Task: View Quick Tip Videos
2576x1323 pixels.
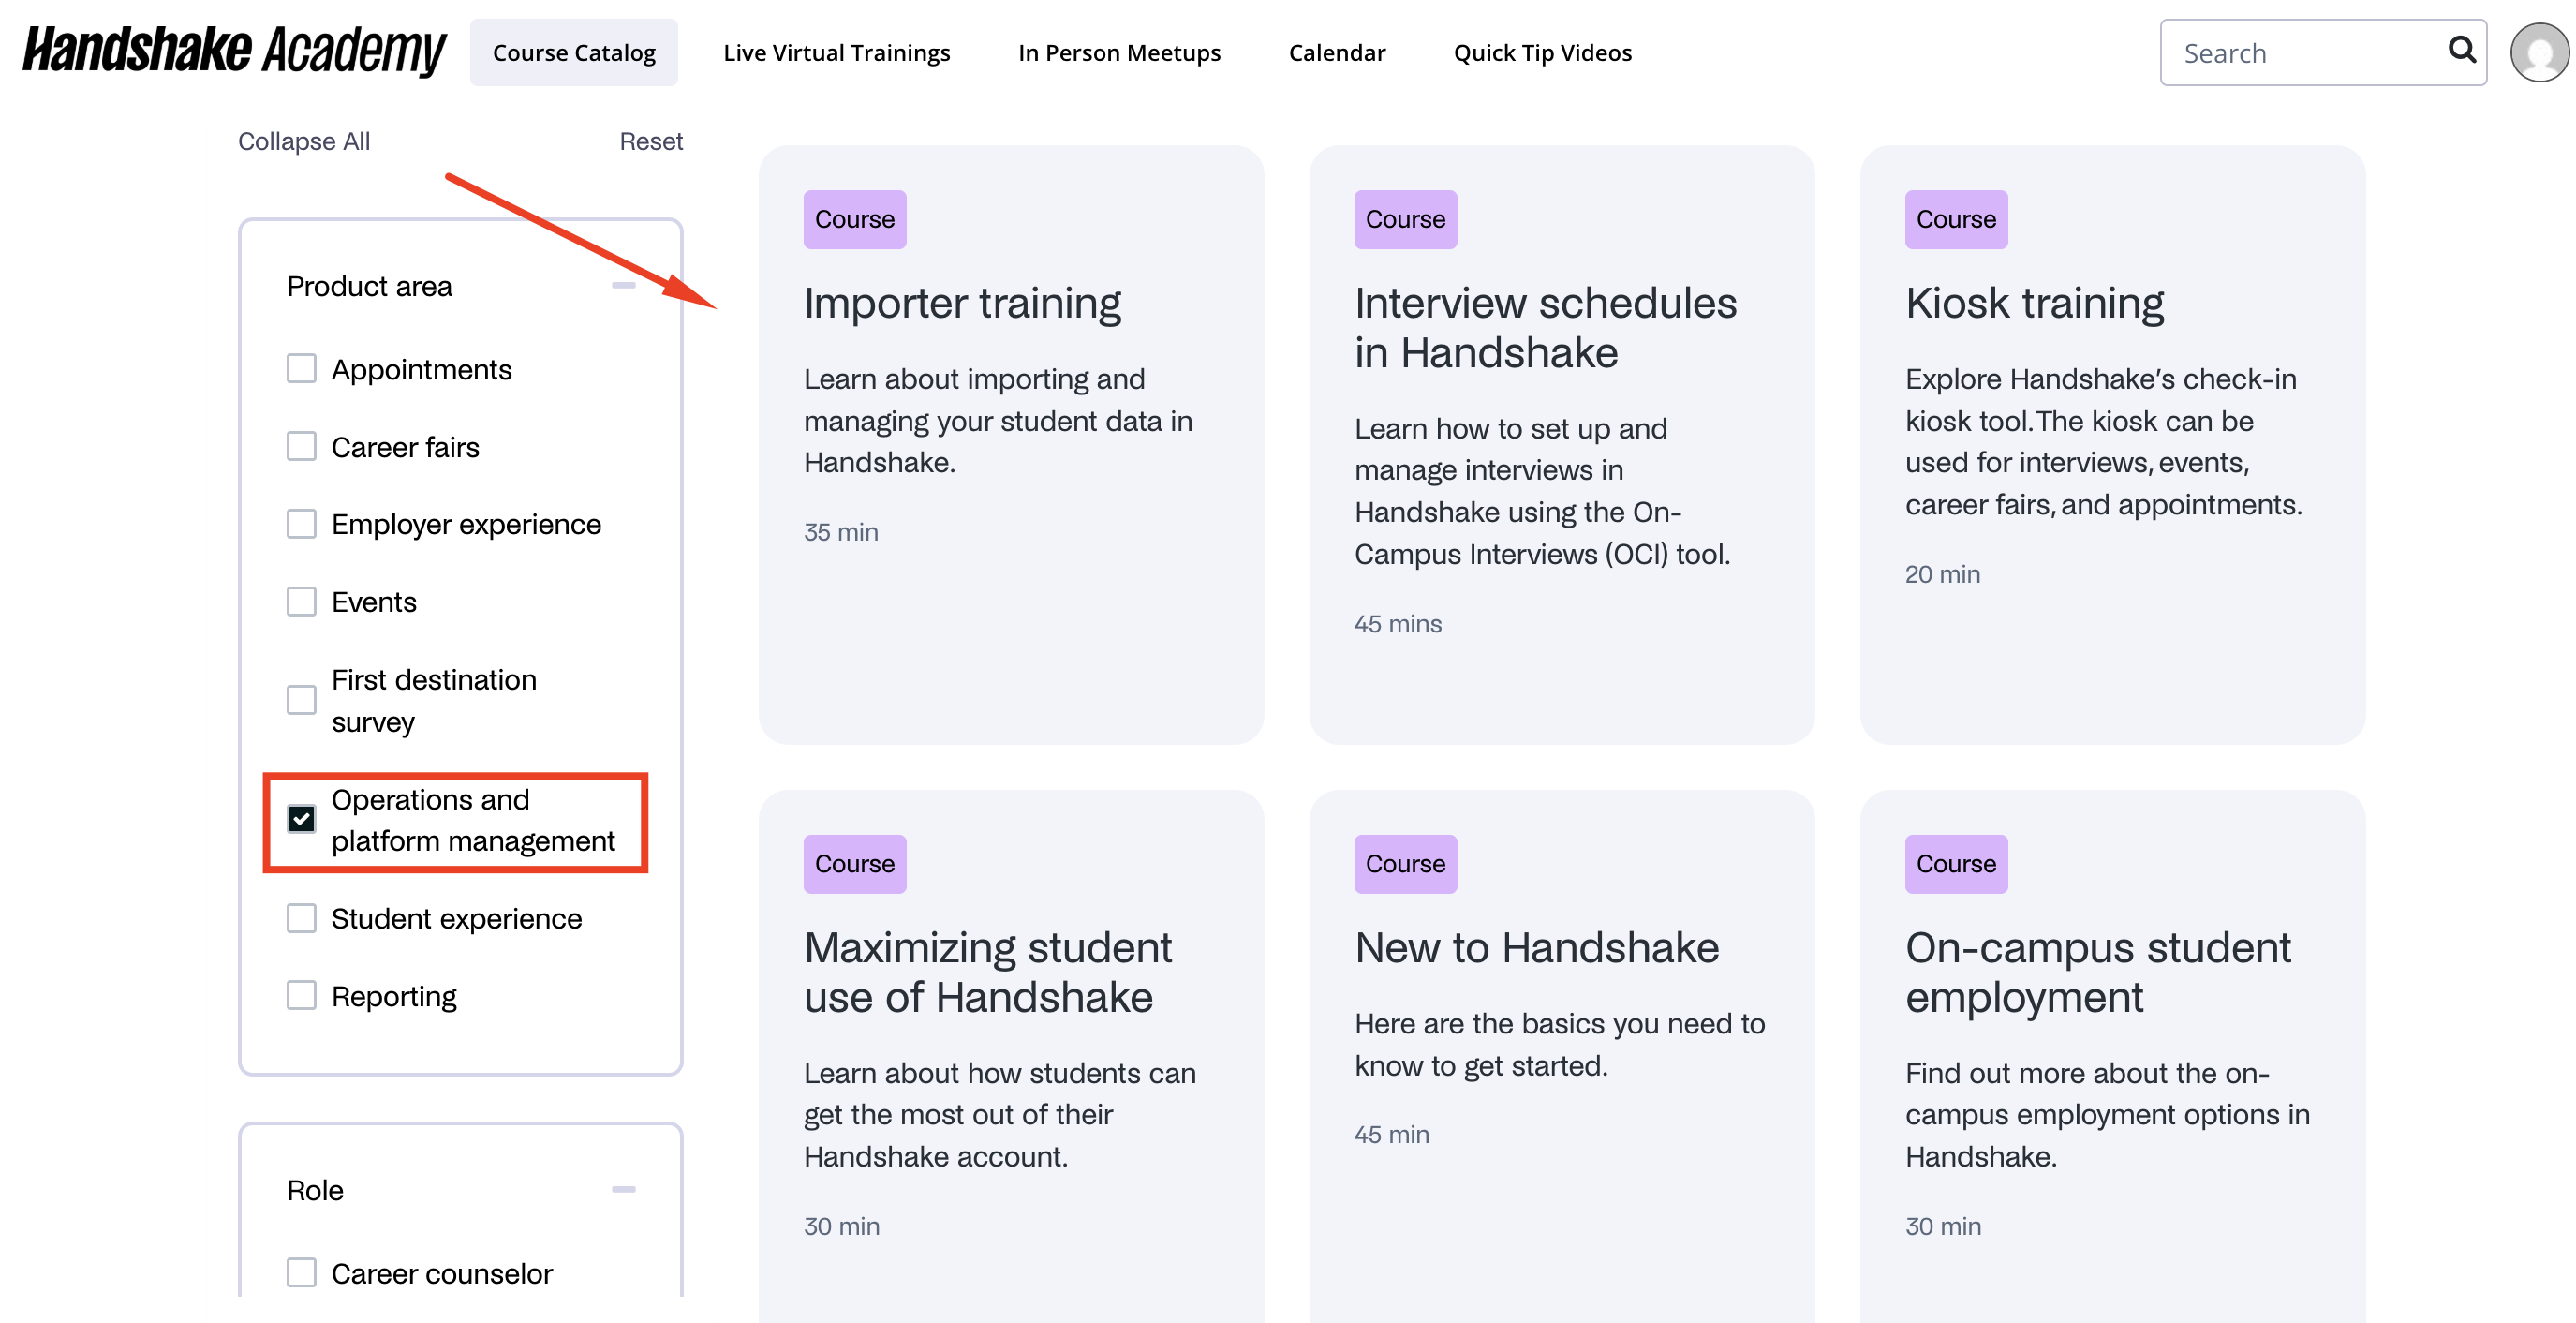Action: click(x=1543, y=52)
